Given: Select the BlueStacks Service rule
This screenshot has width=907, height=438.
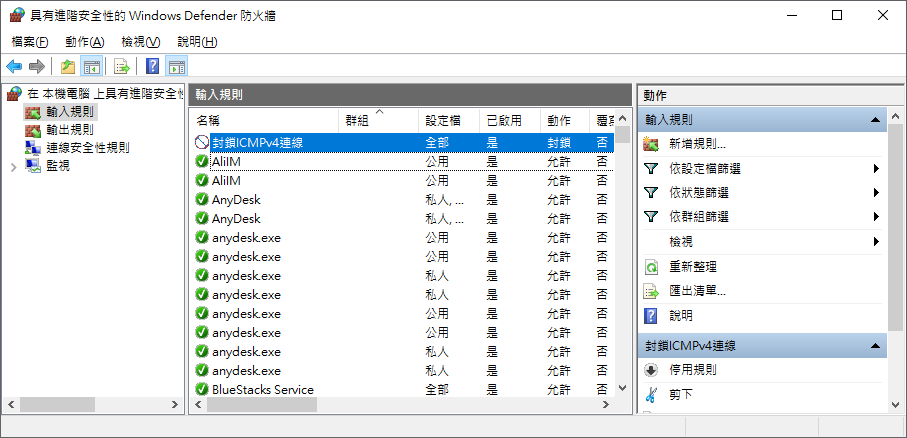Looking at the screenshot, I should pyautogui.click(x=403, y=389).
